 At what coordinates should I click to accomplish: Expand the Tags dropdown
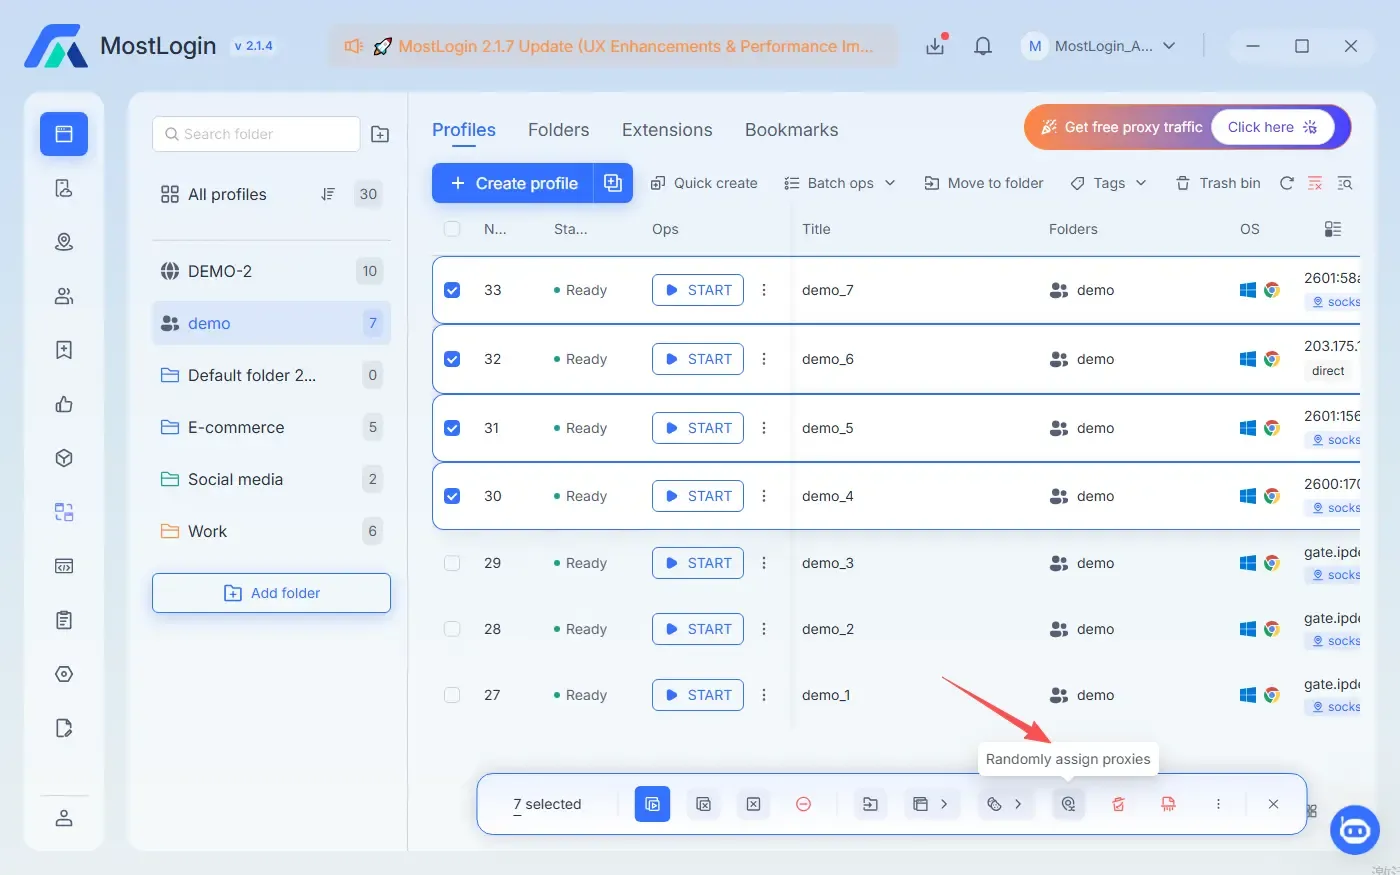1108,183
